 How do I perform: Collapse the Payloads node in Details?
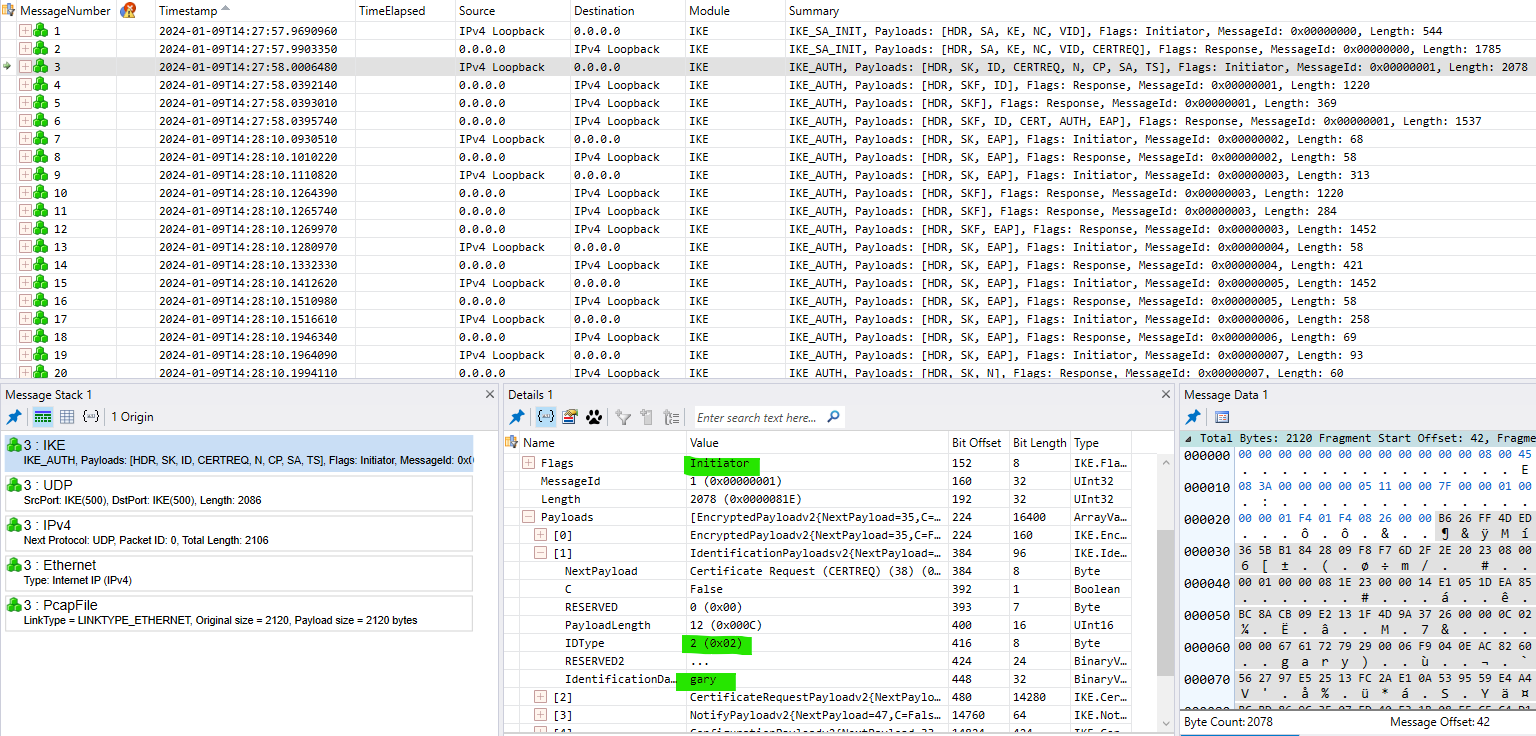point(529,517)
